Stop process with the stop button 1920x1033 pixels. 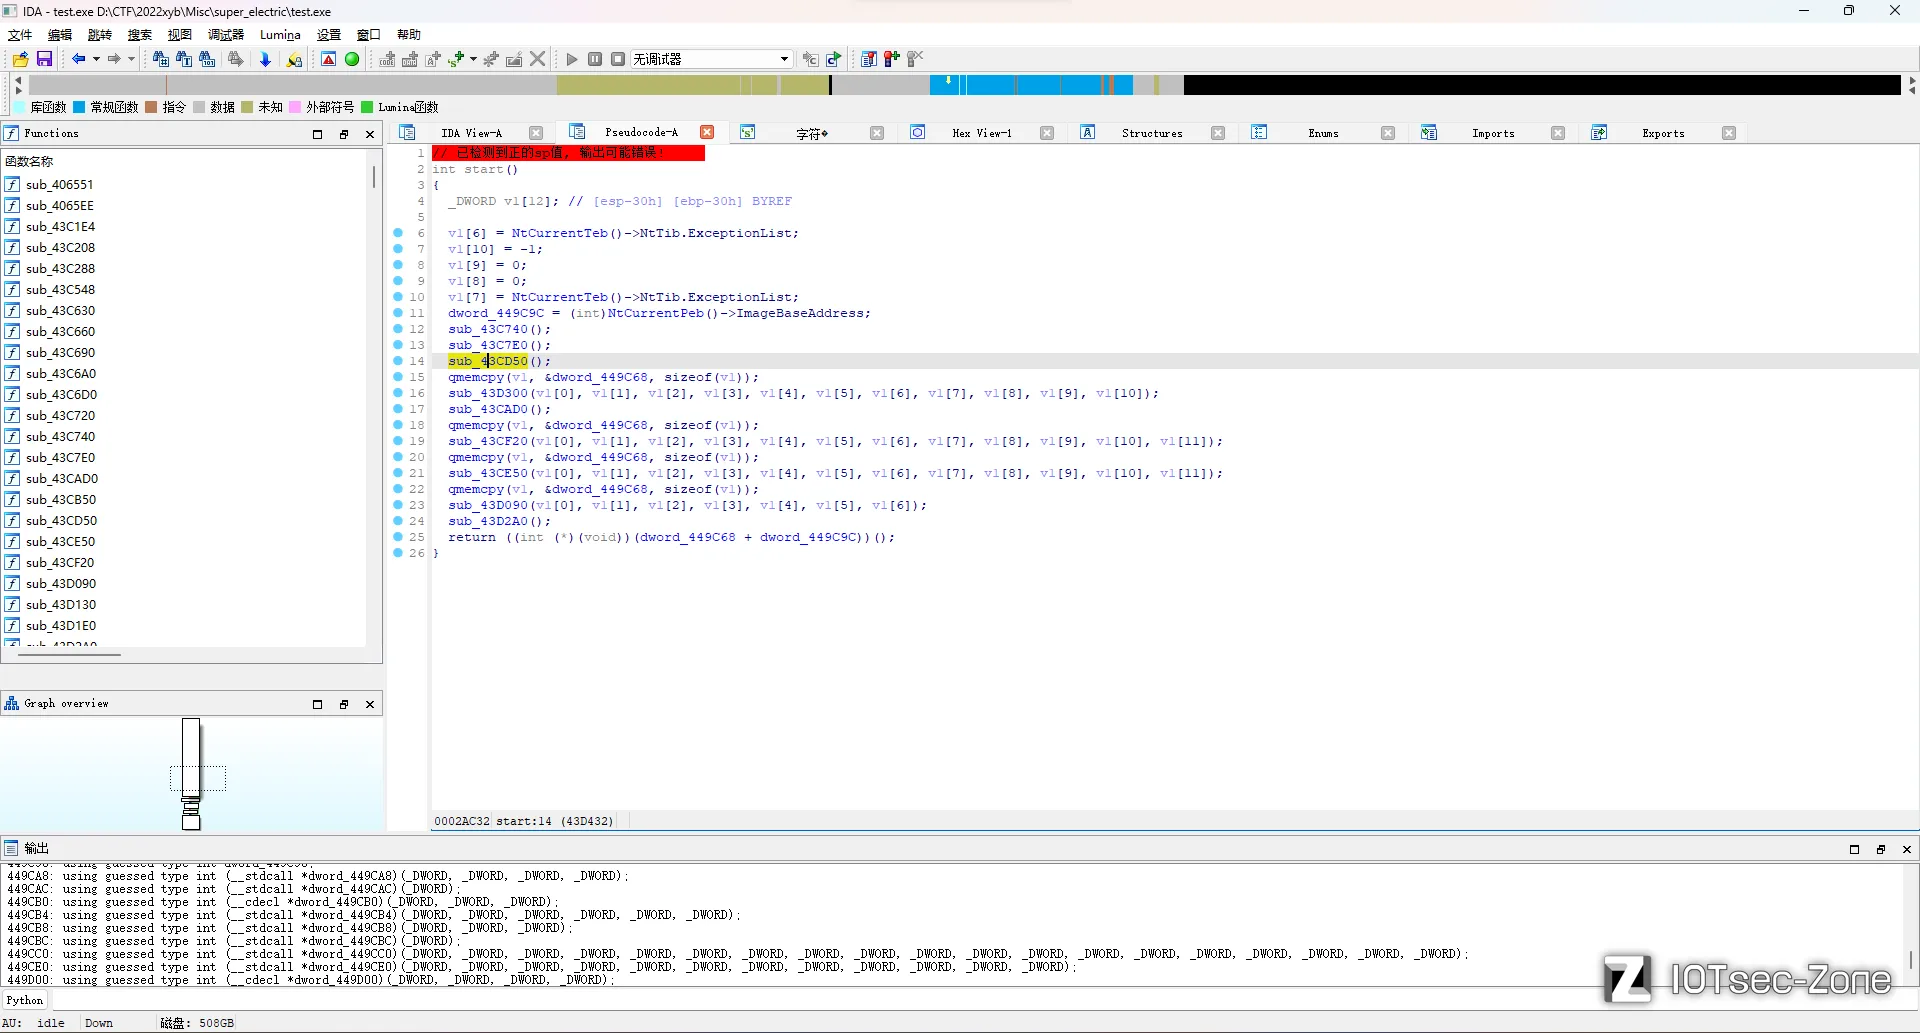[618, 60]
